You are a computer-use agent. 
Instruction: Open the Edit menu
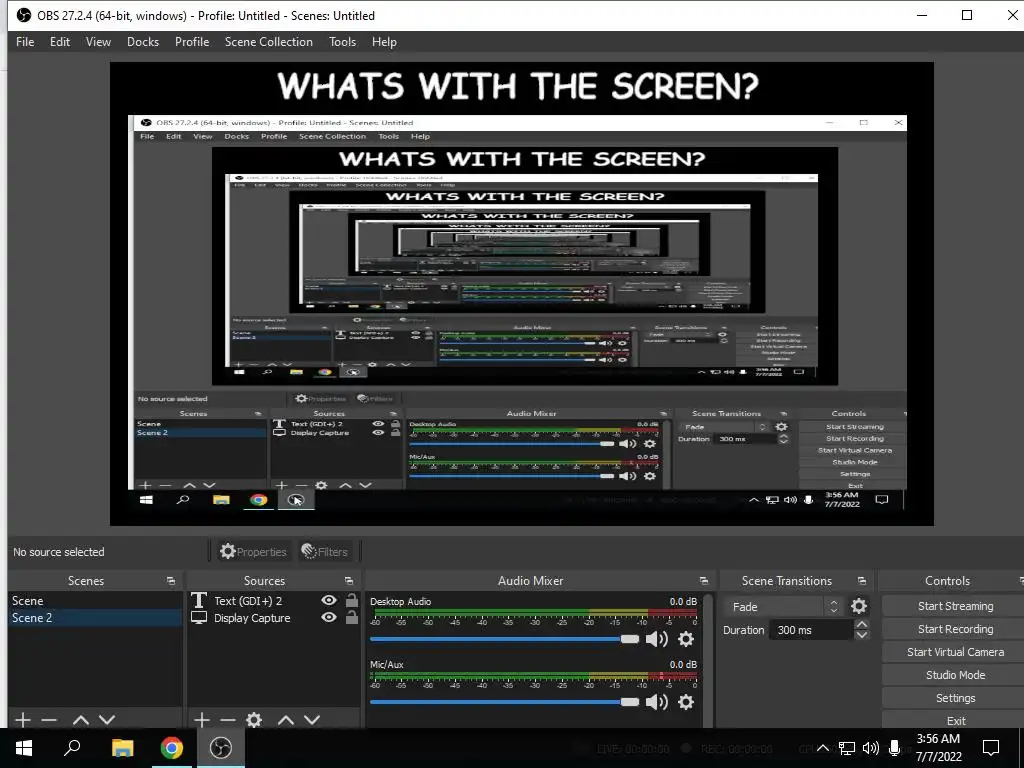59,42
